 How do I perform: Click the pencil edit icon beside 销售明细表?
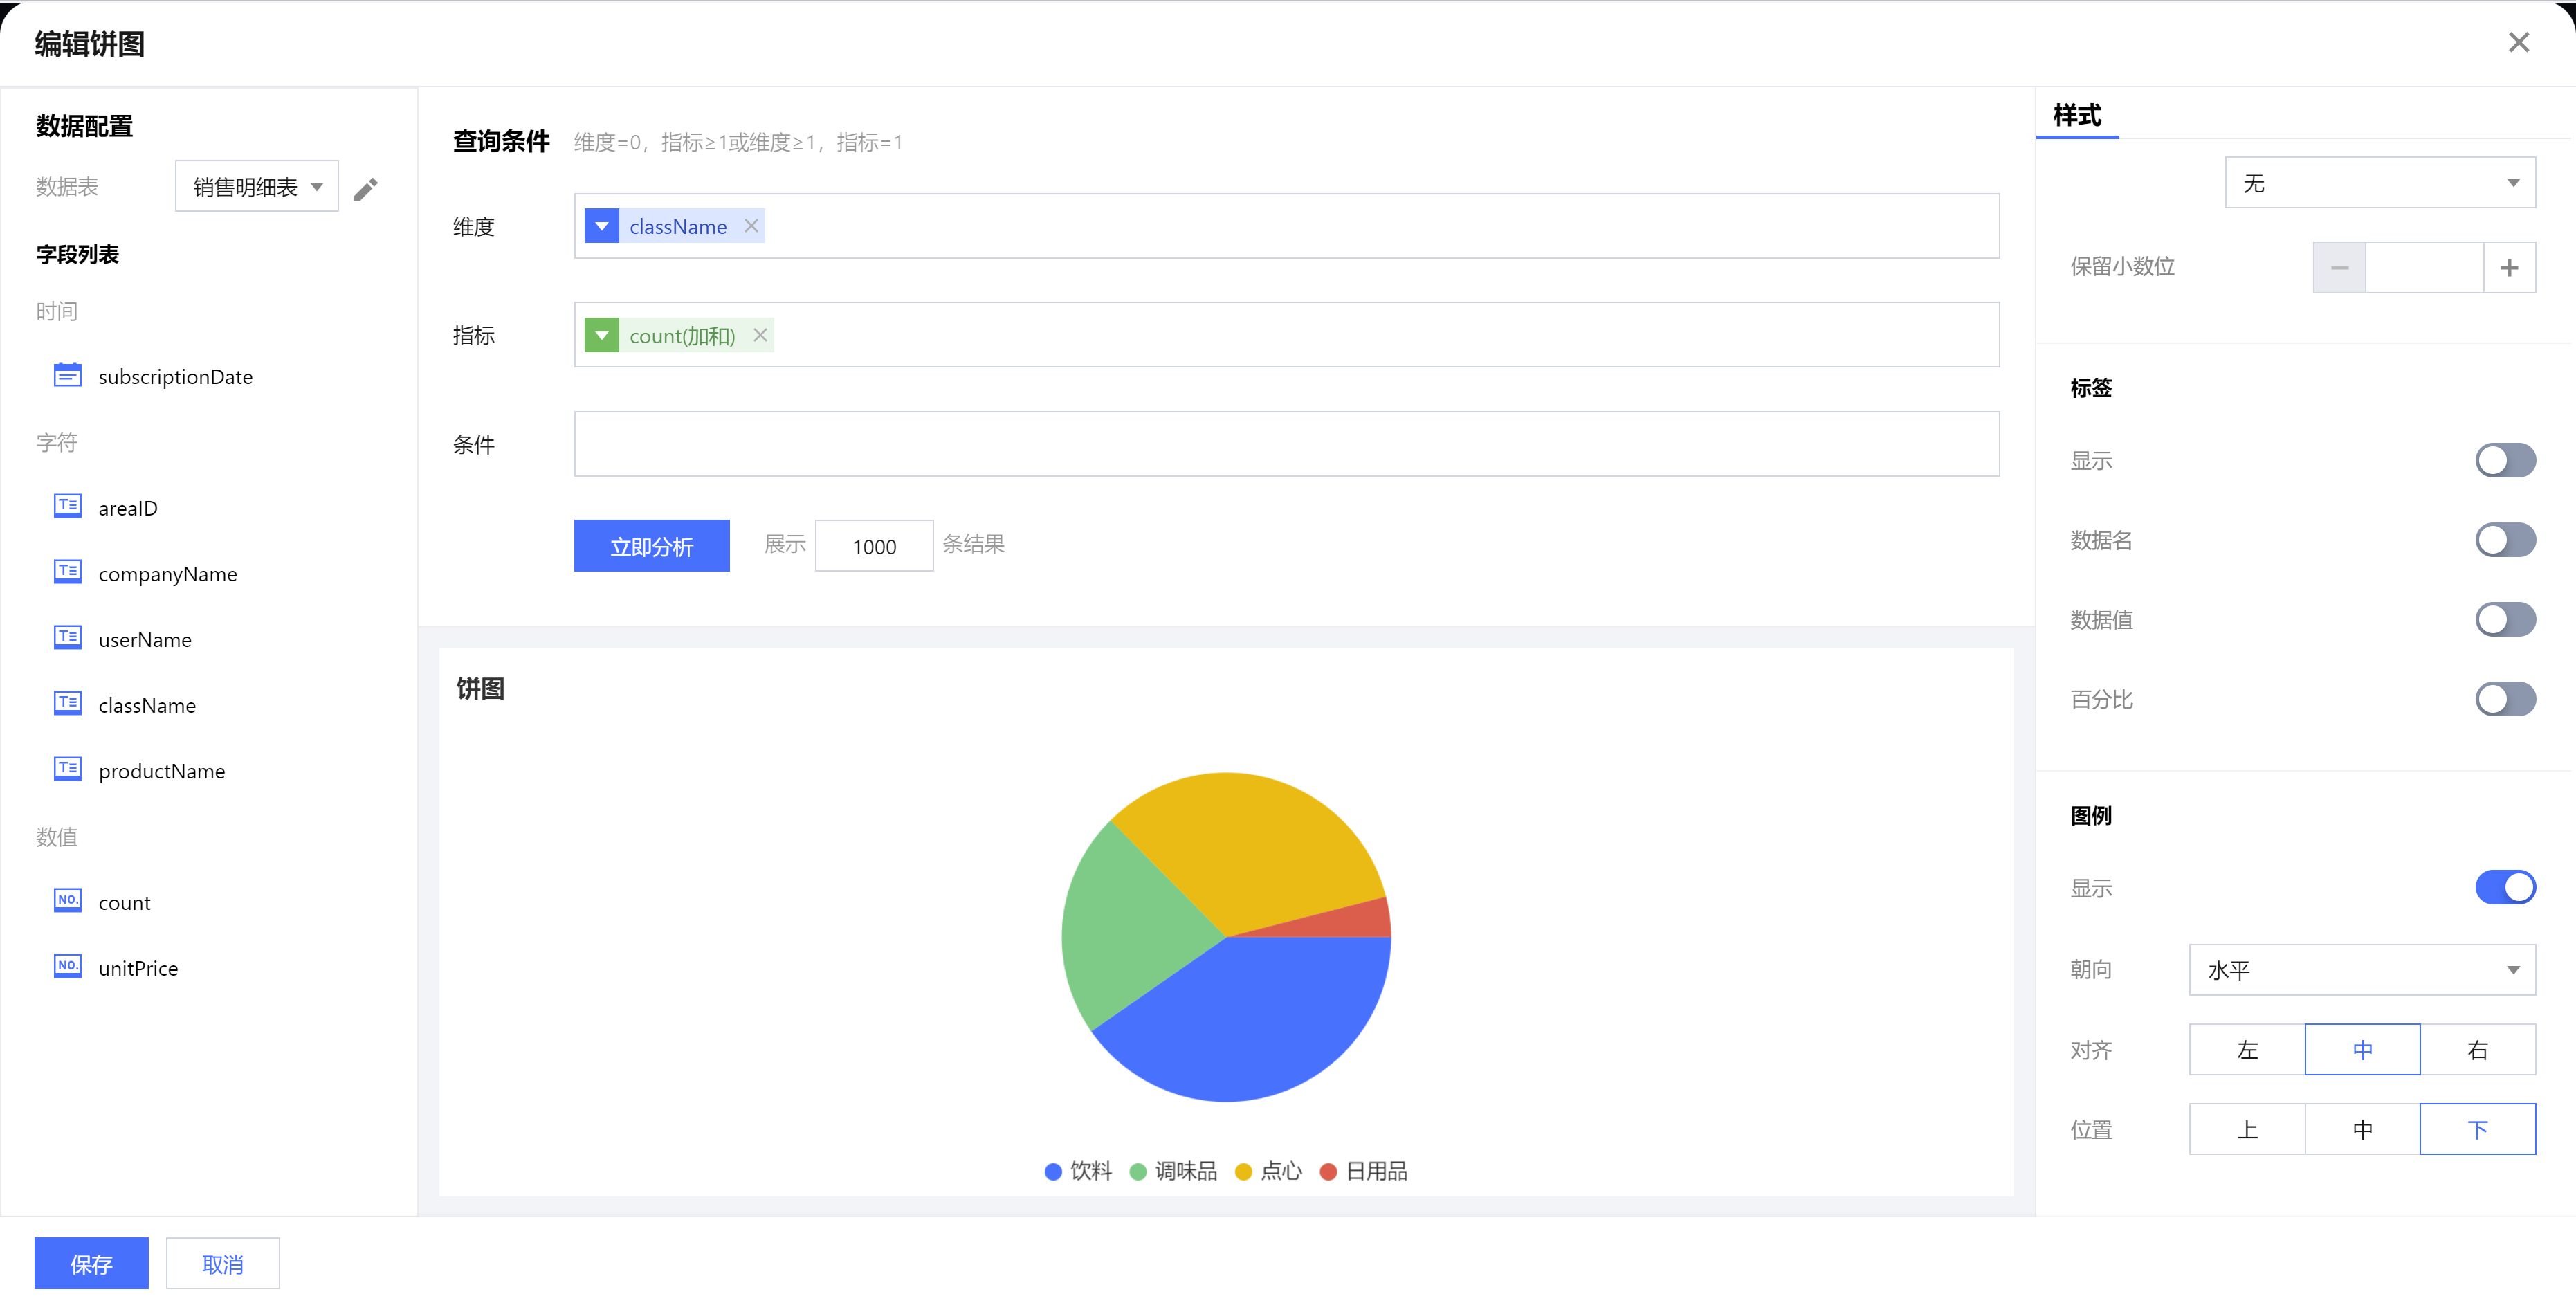click(x=365, y=189)
